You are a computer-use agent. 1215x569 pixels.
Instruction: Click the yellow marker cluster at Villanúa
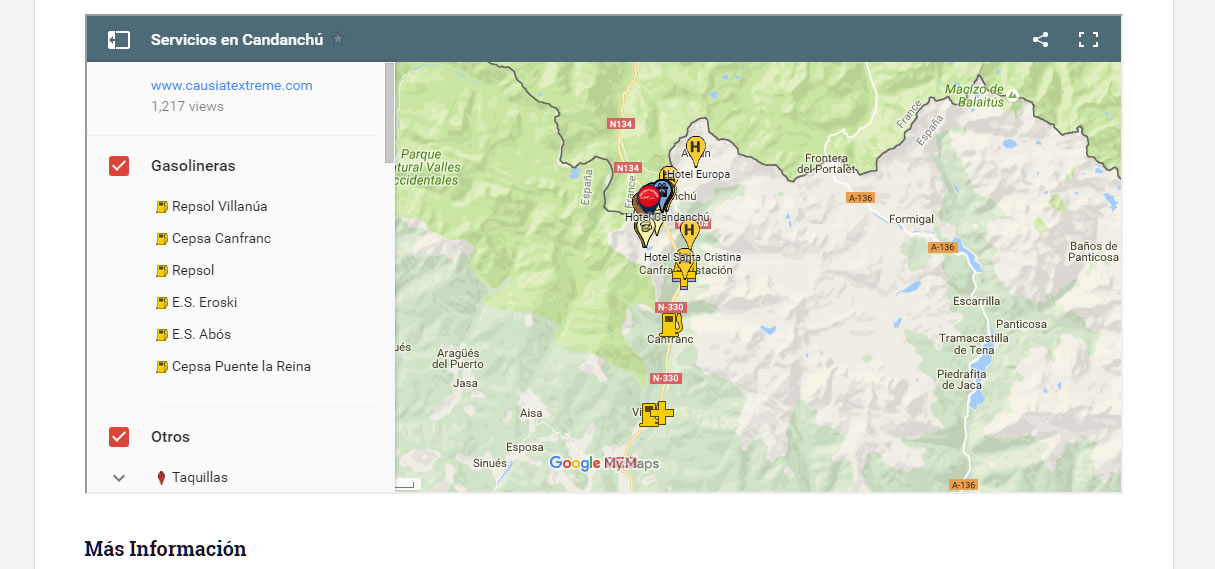pos(656,413)
